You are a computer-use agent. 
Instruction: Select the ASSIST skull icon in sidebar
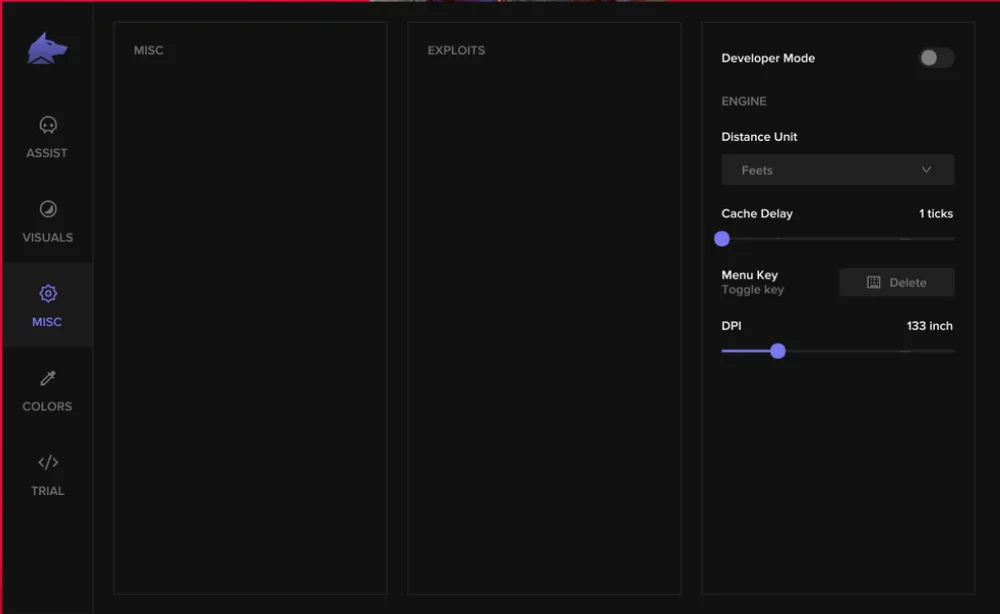[46, 125]
